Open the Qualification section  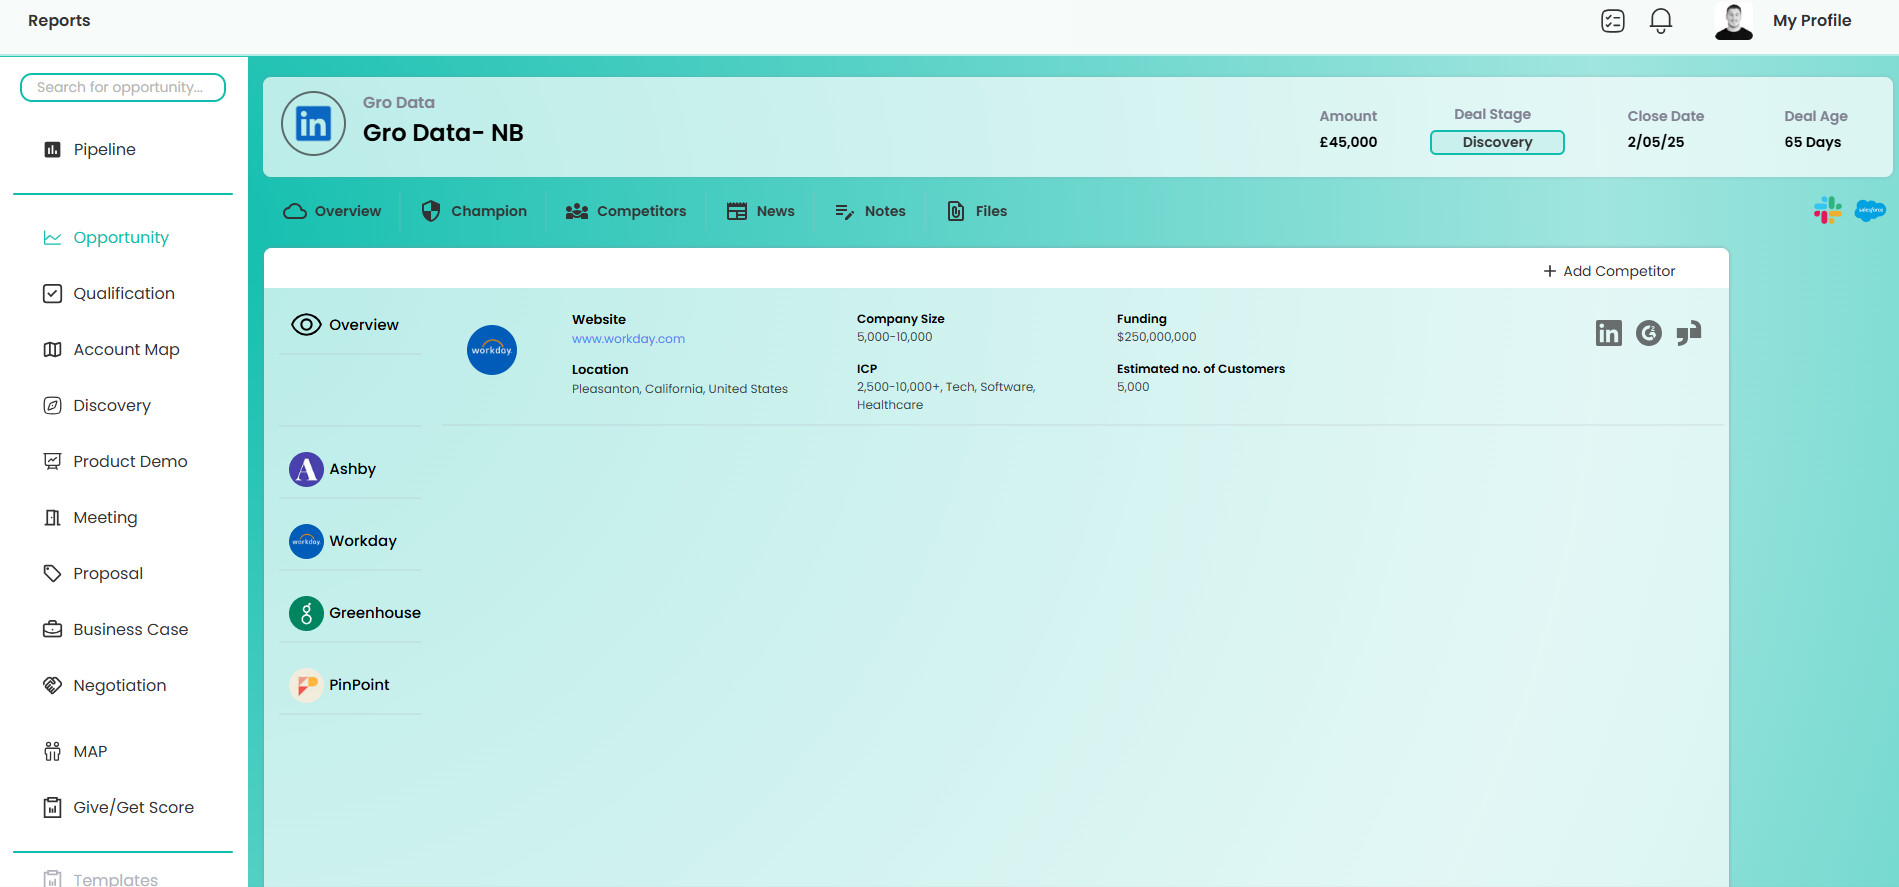(124, 293)
